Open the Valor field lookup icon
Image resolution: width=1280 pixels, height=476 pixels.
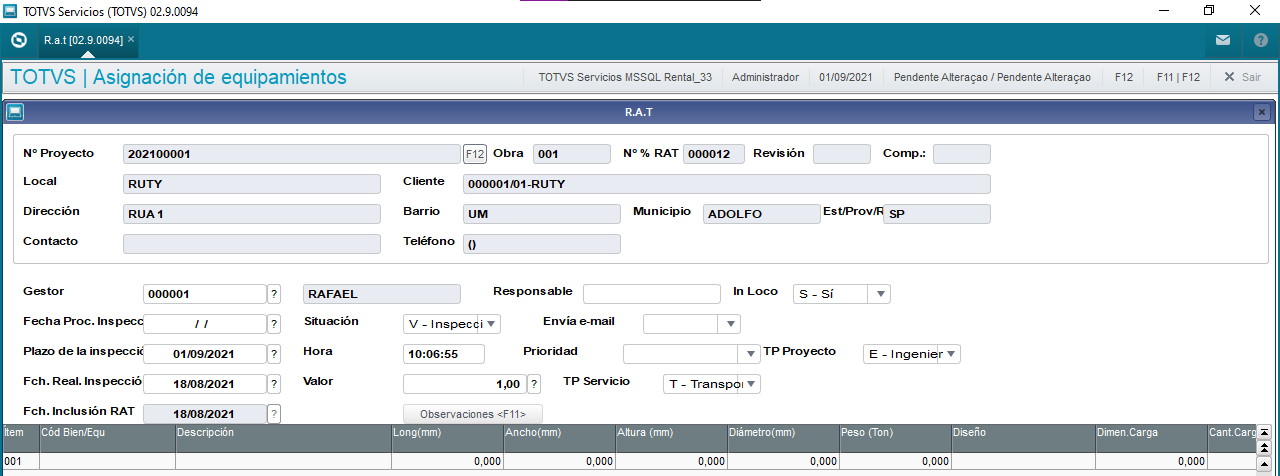534,384
